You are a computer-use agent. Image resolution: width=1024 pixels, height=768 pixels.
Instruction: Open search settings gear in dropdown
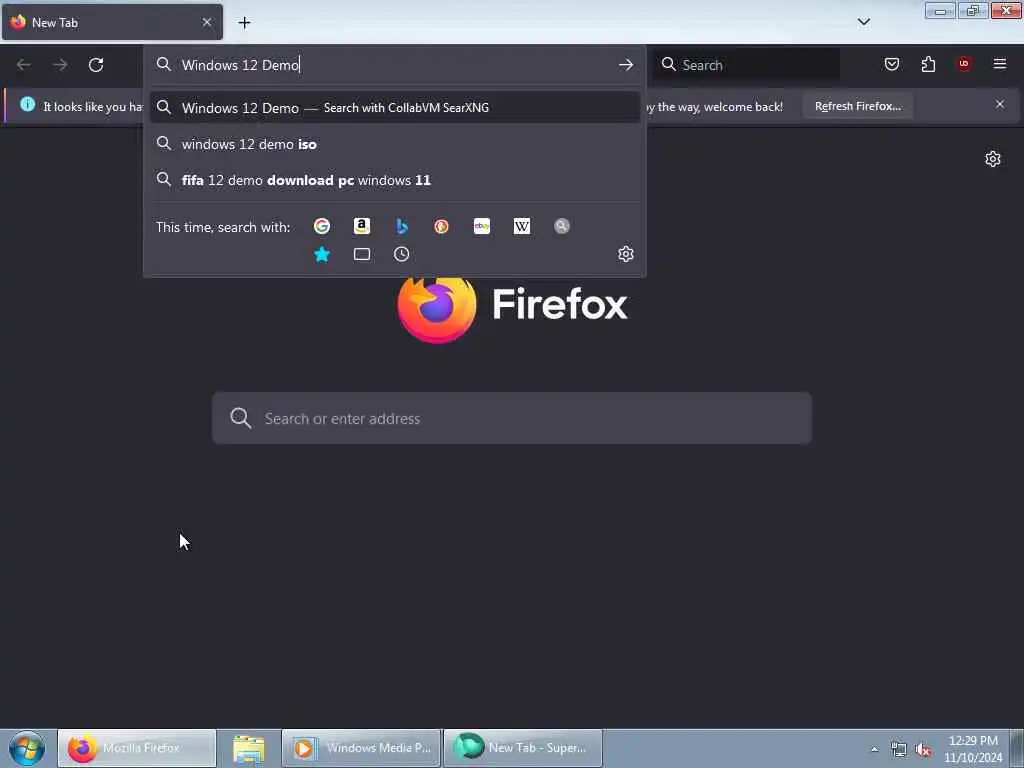(626, 254)
